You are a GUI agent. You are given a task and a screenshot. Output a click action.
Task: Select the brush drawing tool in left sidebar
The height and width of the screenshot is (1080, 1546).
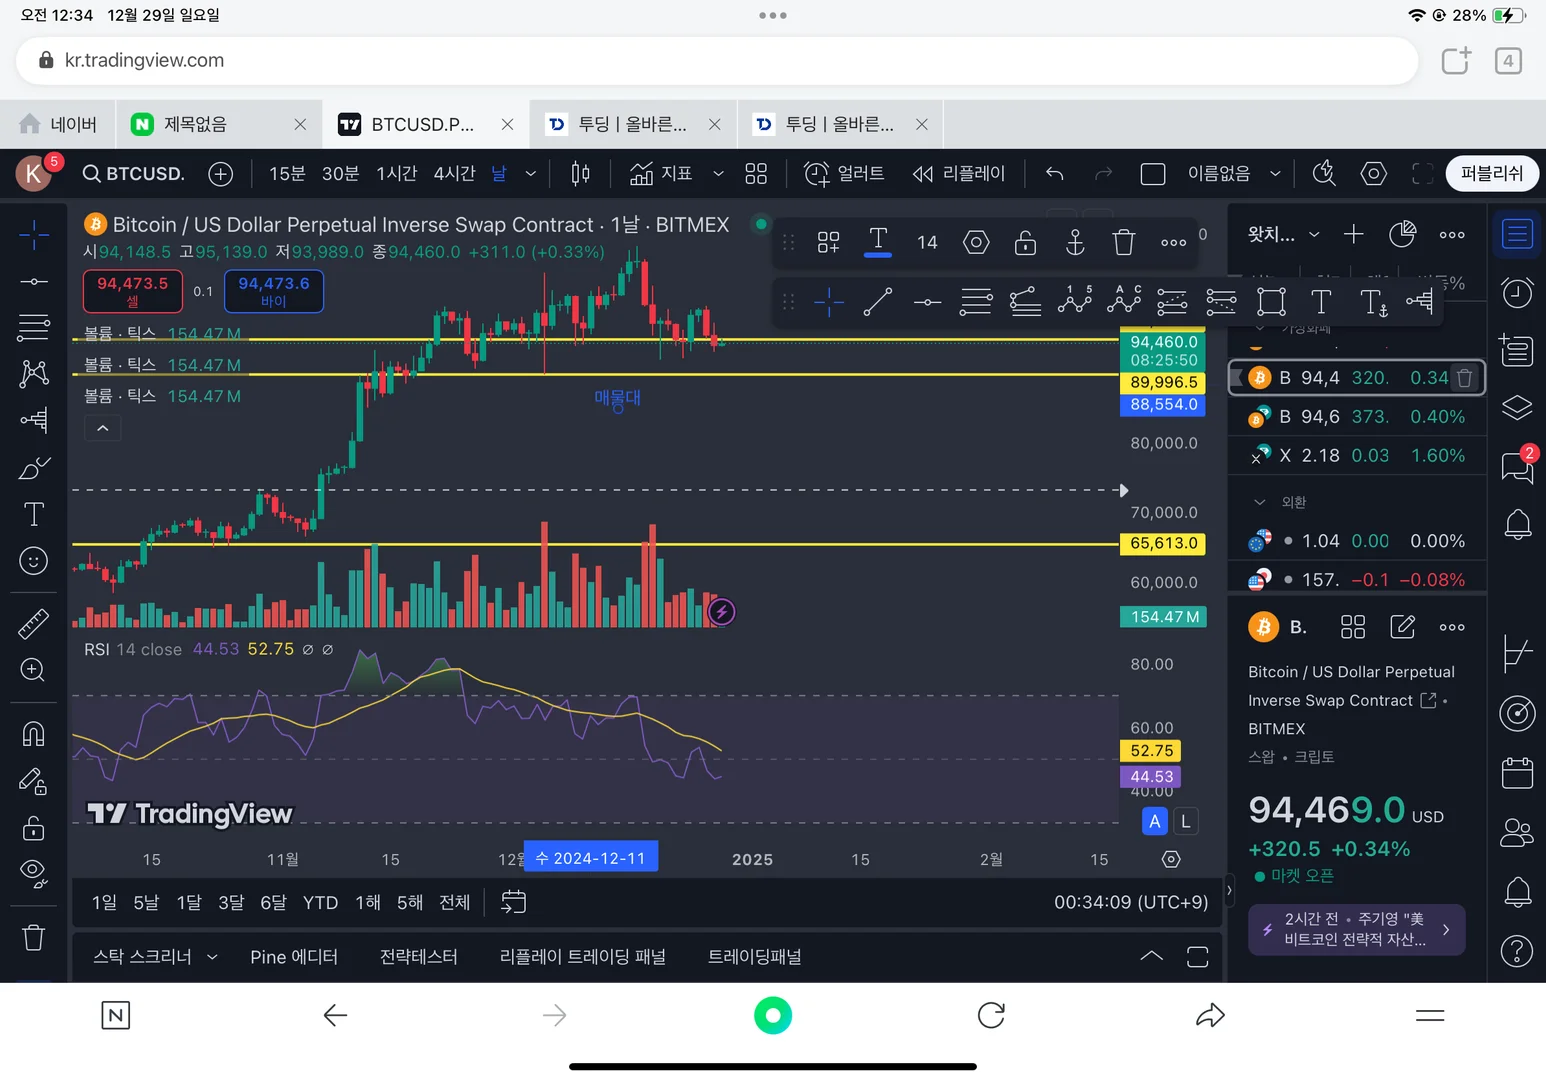pyautogui.click(x=34, y=468)
